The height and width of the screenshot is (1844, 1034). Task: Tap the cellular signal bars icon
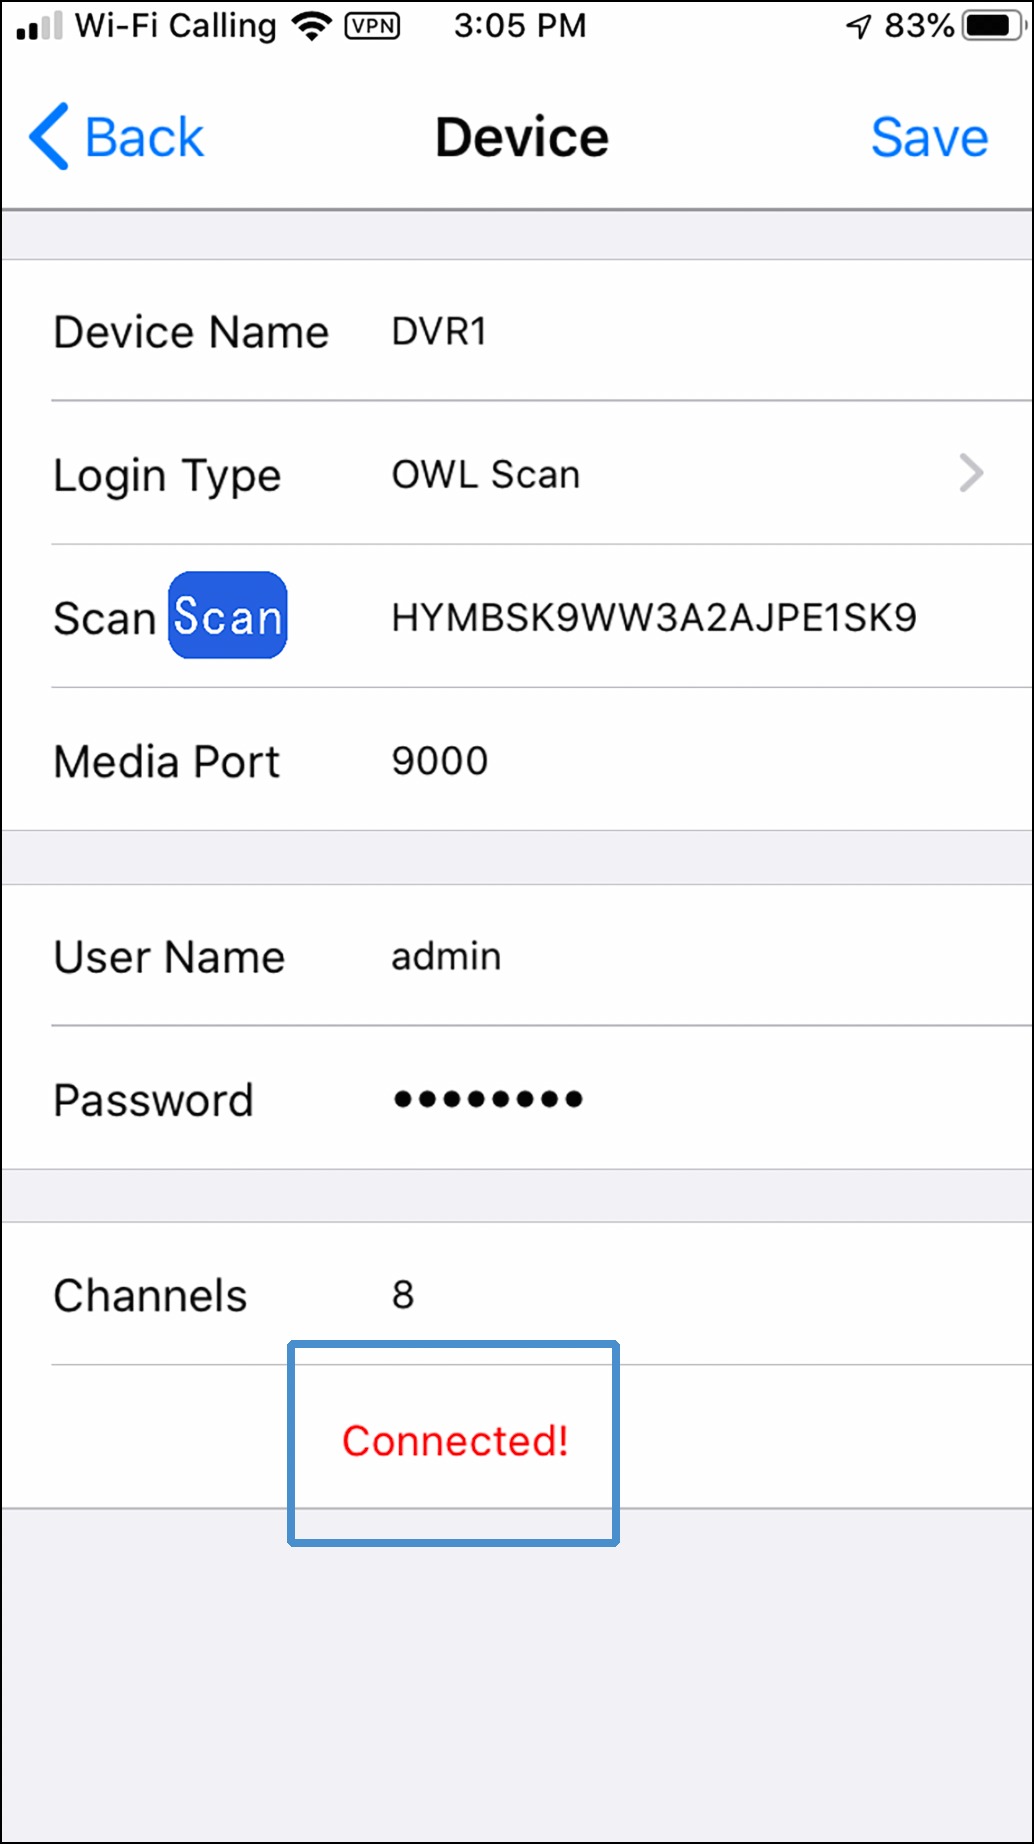40,26
